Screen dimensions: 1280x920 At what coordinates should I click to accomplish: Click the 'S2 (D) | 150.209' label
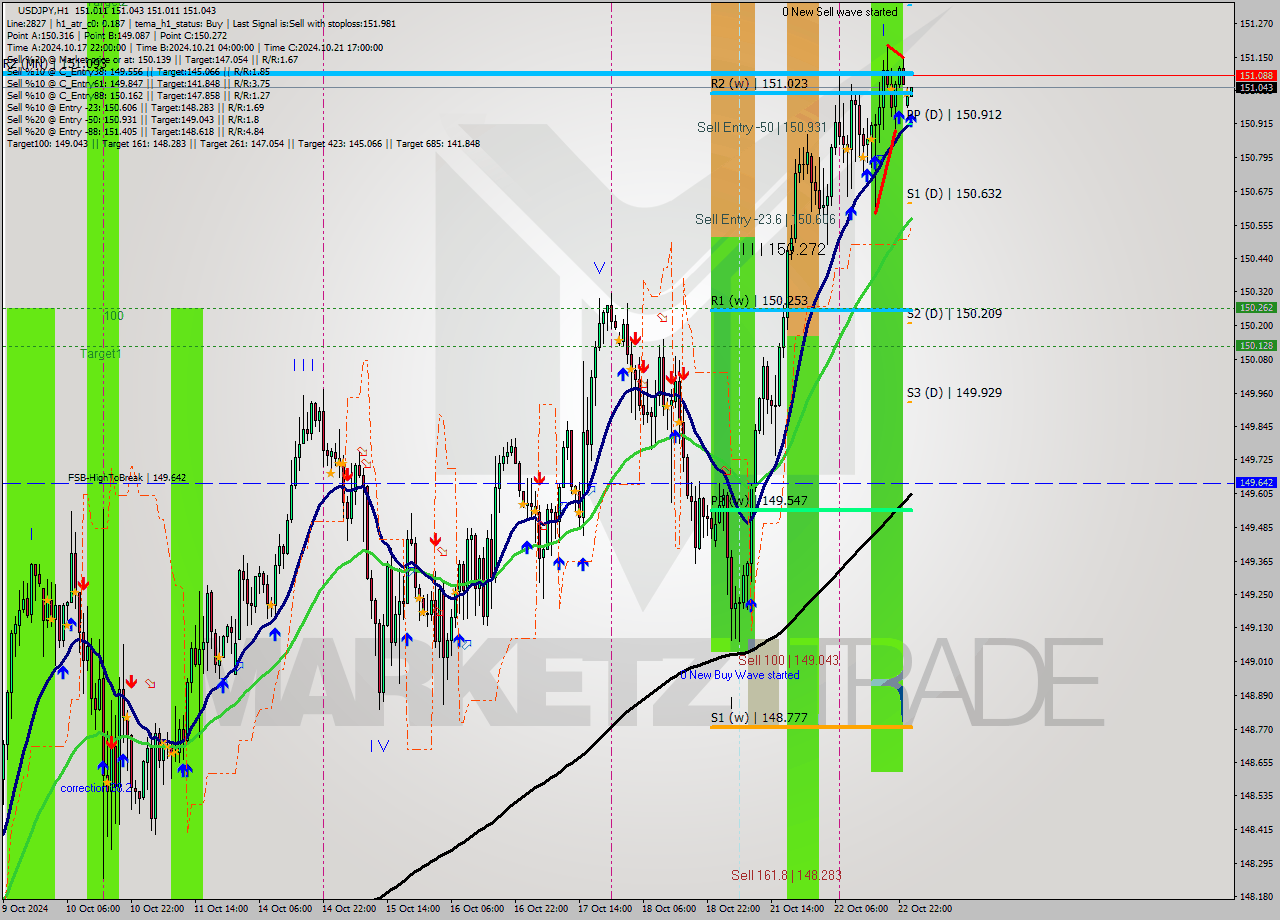coord(954,314)
